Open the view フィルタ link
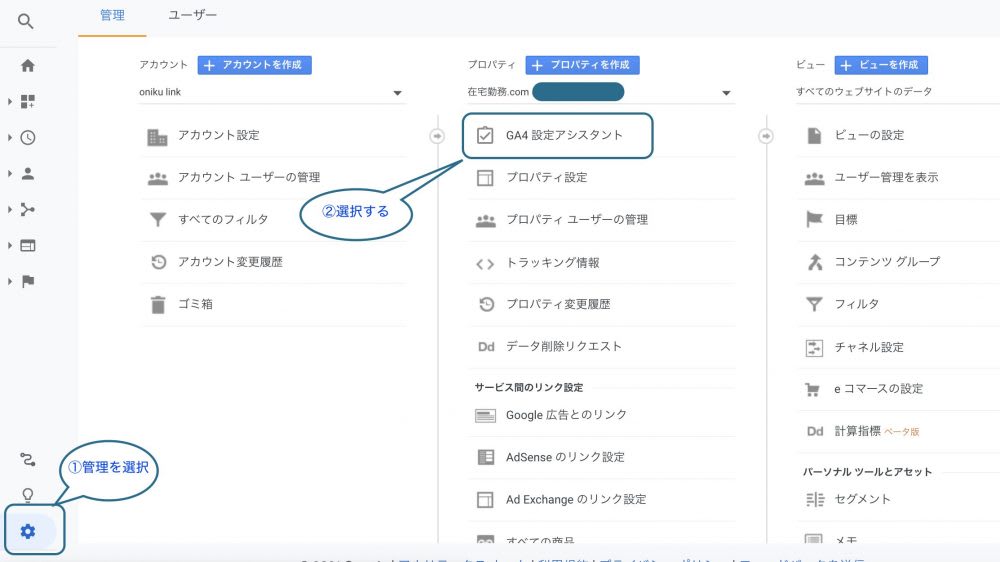 coord(857,304)
